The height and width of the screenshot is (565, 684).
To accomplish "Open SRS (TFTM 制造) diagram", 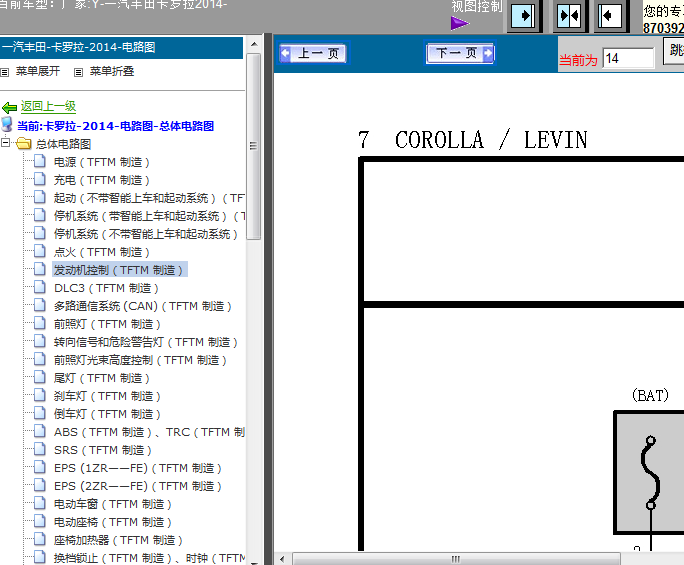I will click(x=103, y=450).
